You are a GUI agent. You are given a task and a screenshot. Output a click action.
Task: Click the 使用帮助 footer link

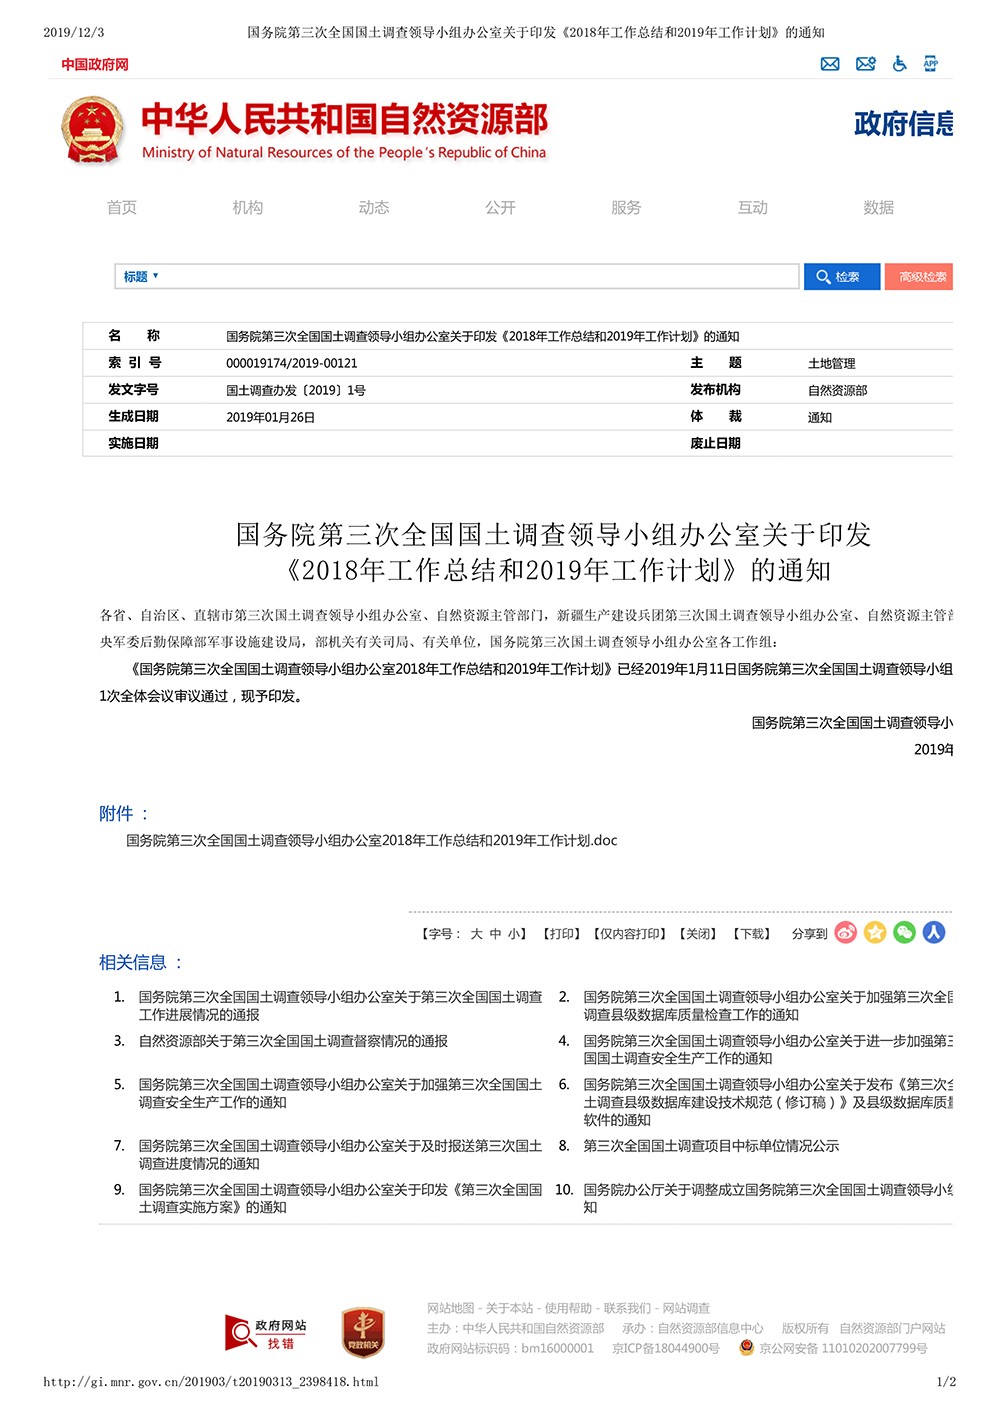569,1308
